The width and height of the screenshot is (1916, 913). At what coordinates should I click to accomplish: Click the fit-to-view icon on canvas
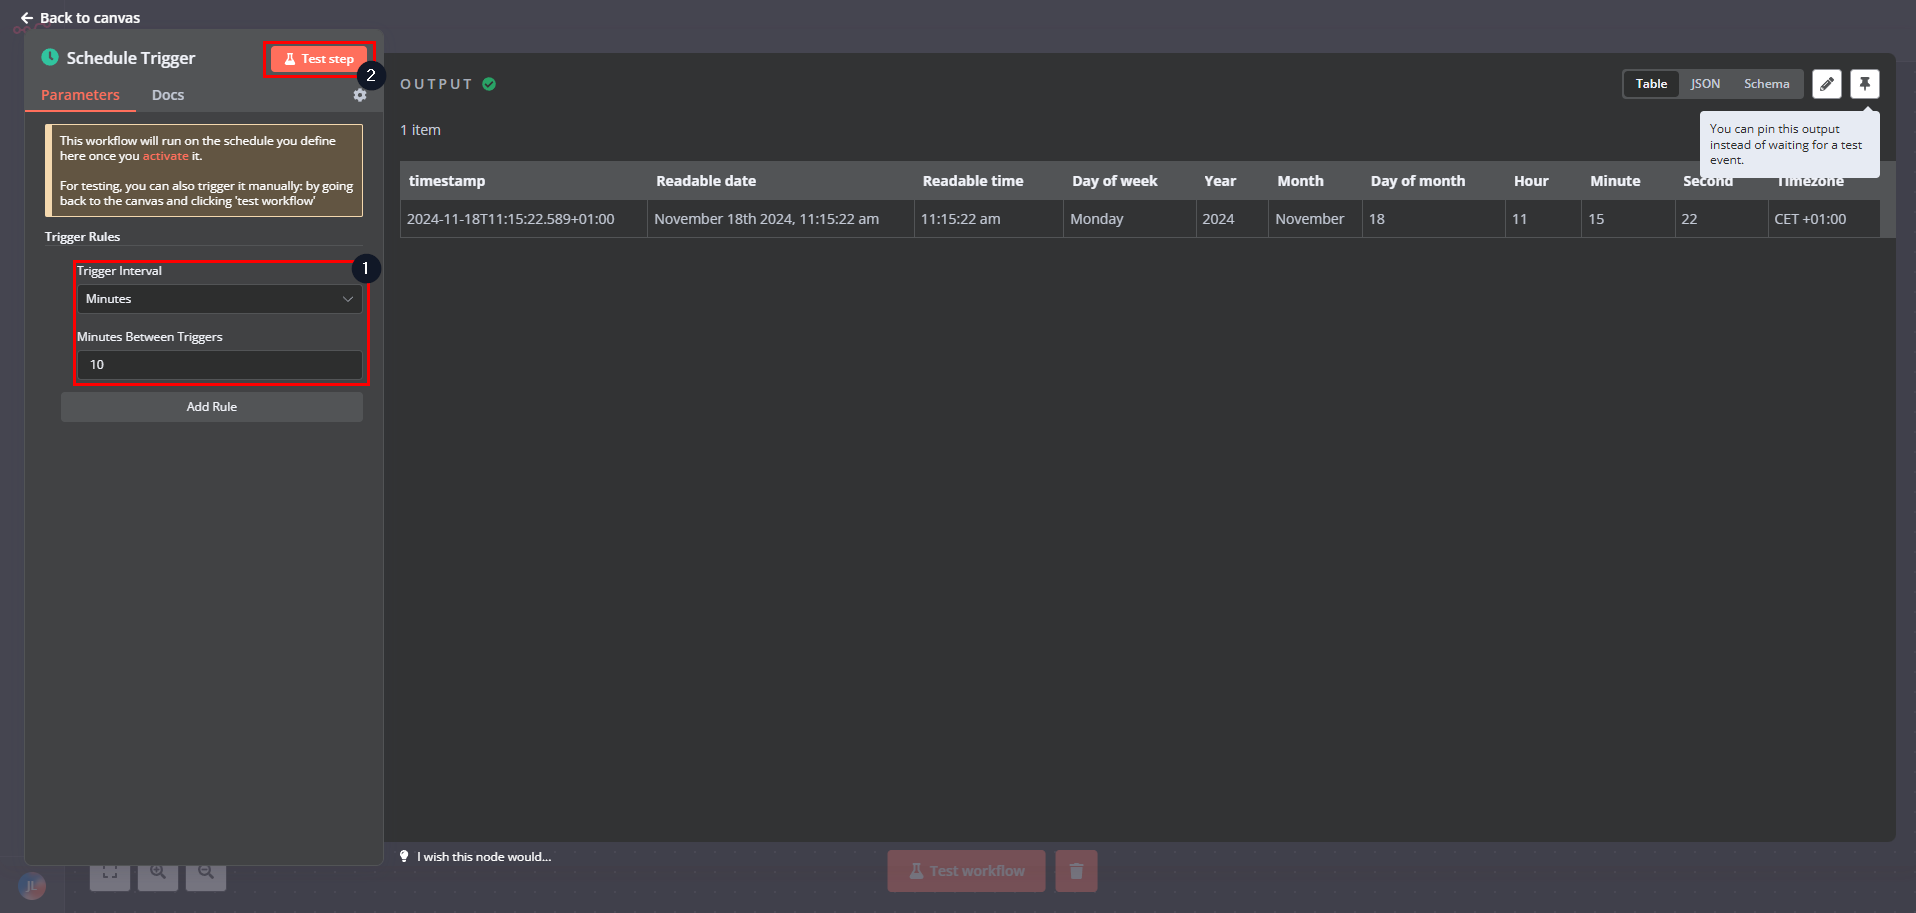(110, 872)
